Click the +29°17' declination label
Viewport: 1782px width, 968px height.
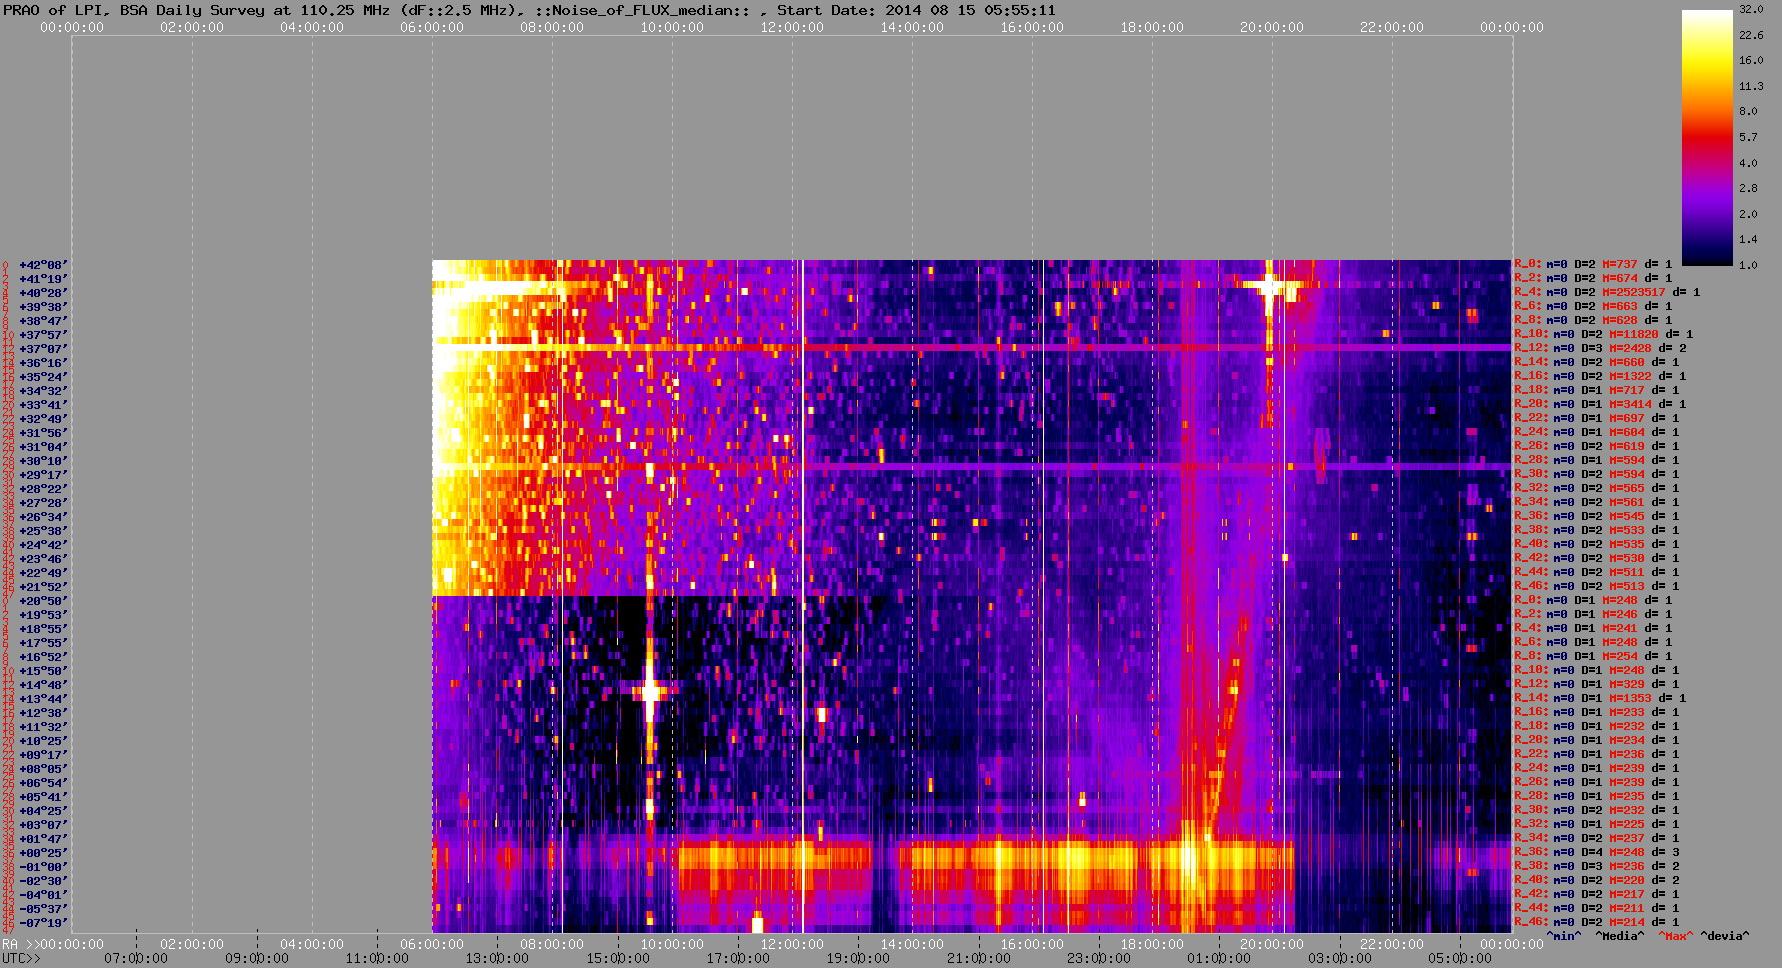[43, 475]
